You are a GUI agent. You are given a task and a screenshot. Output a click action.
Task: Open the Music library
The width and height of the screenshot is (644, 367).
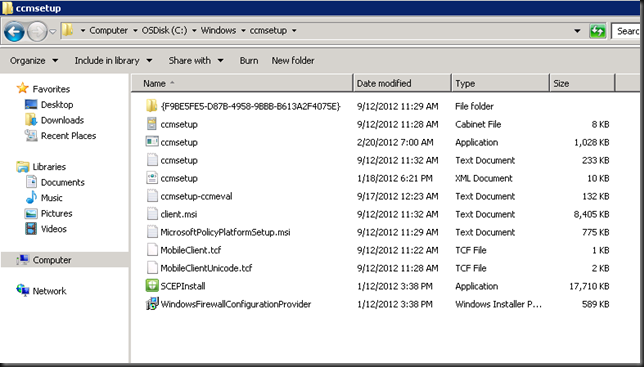pyautogui.click(x=51, y=198)
